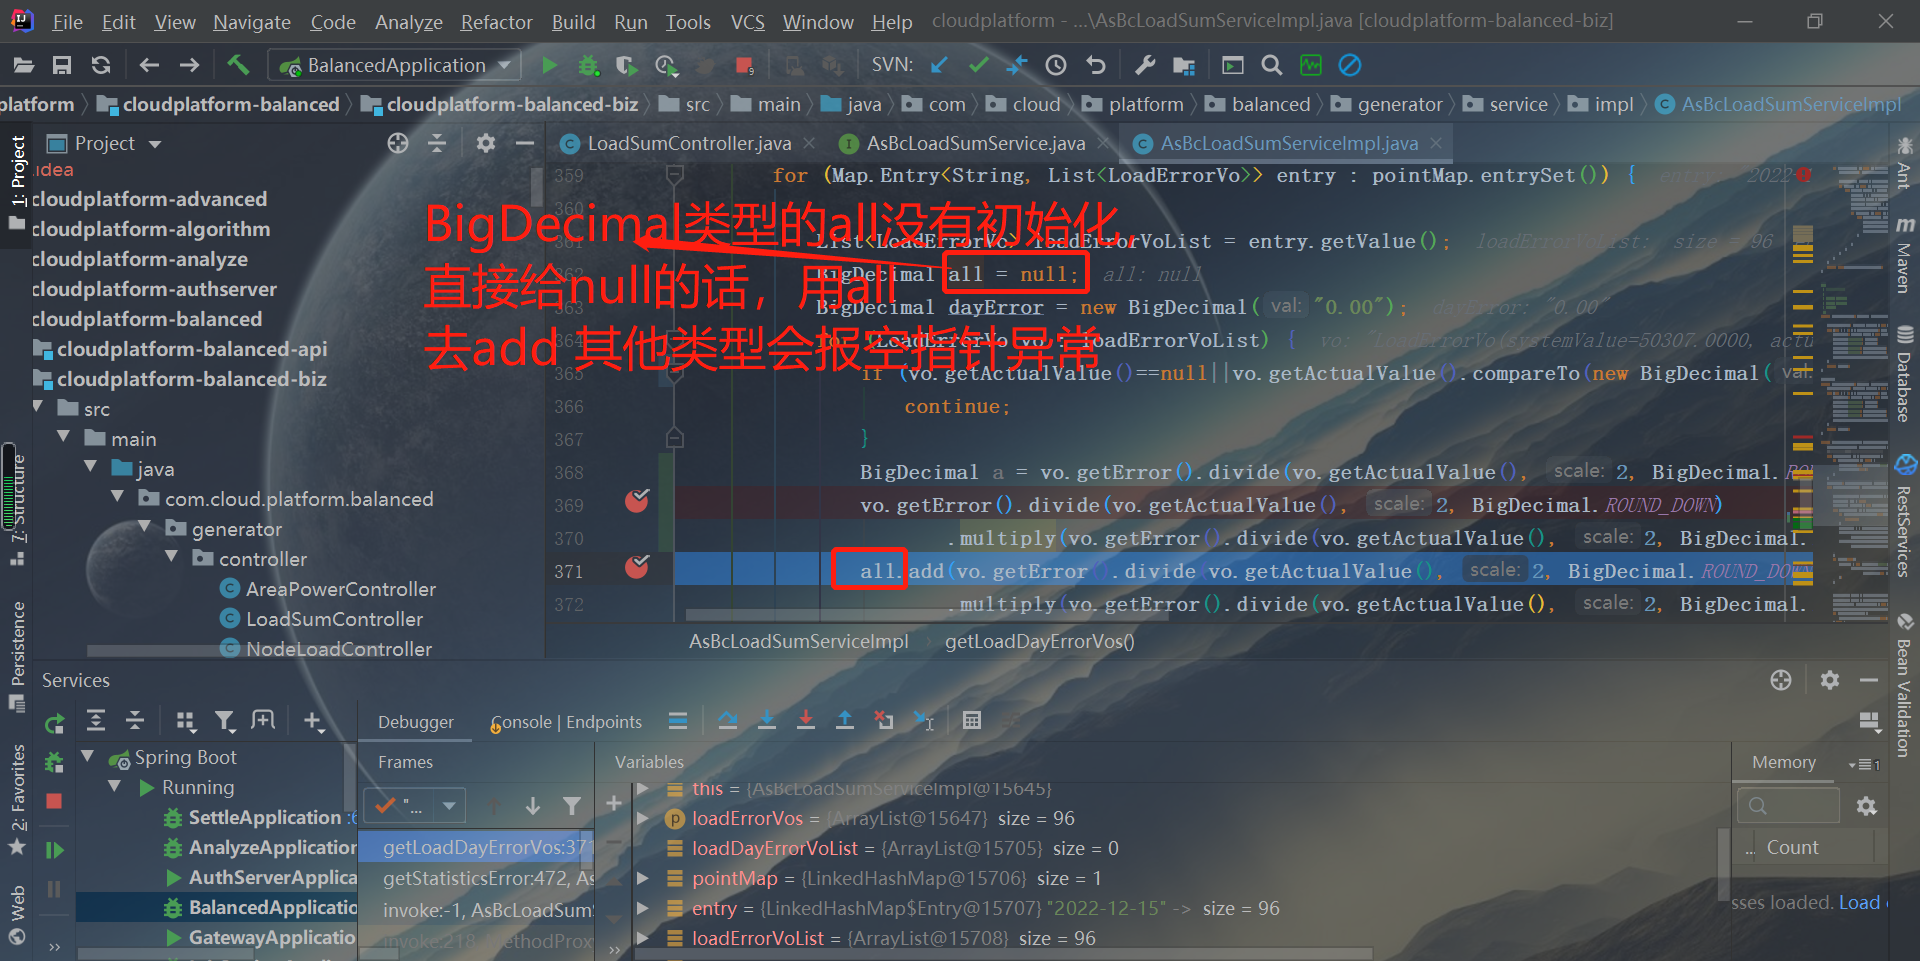The image size is (1920, 961).
Task: Click the Rerun icon in Services sidebar
Action: (54, 723)
